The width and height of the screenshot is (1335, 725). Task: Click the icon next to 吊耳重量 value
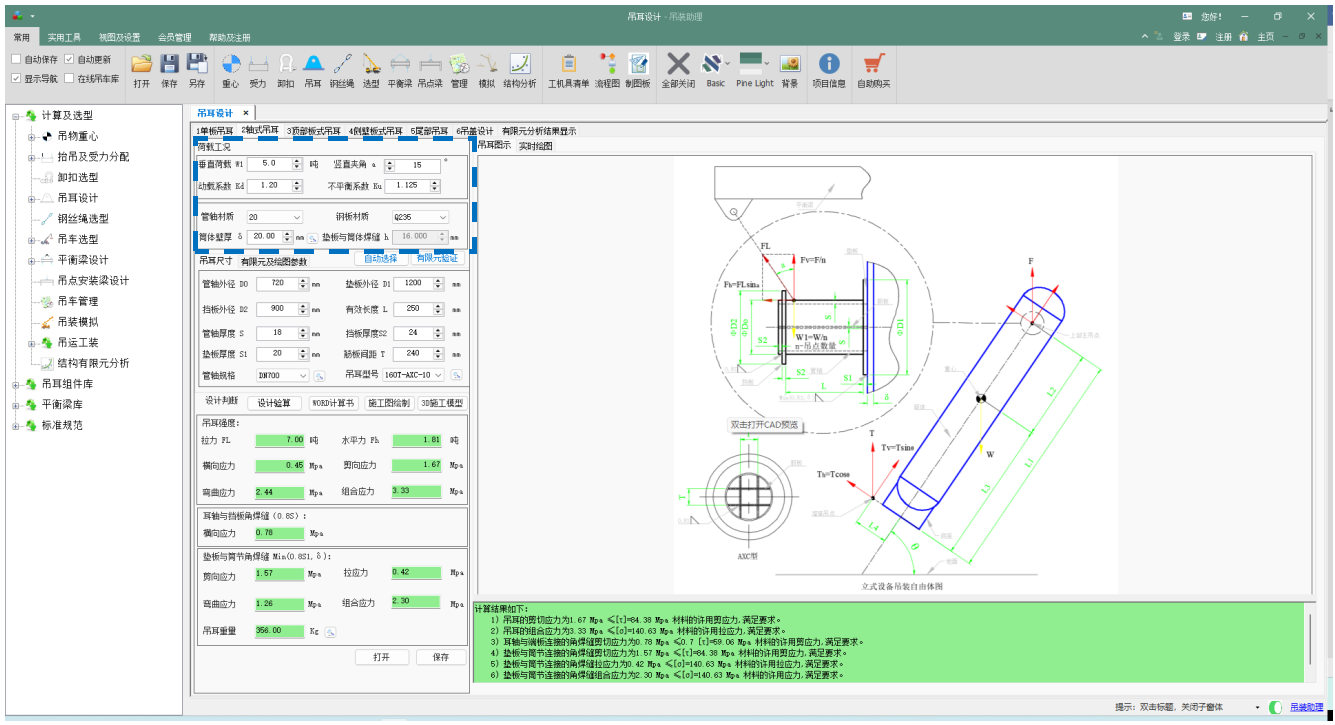tap(330, 632)
